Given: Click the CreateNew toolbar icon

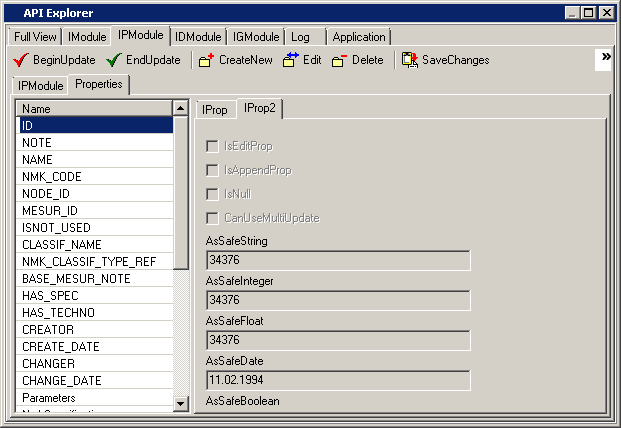Looking at the screenshot, I should (206, 60).
